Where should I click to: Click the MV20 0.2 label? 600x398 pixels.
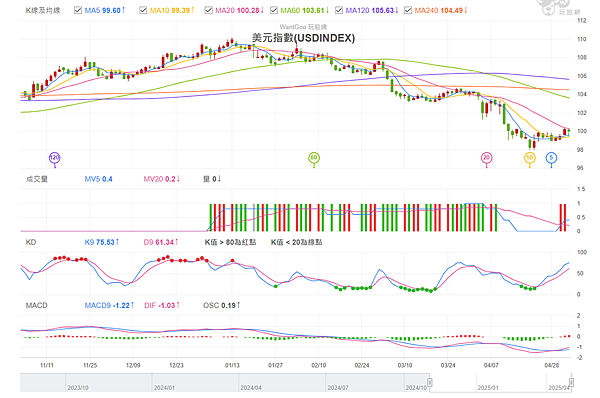[x=161, y=179]
